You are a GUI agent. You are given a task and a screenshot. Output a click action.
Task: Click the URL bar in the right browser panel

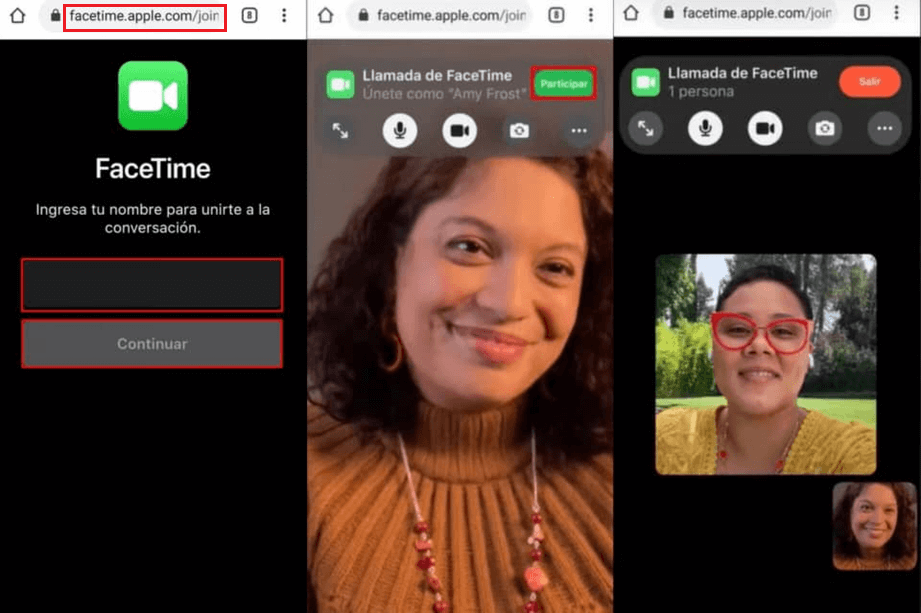(x=747, y=13)
